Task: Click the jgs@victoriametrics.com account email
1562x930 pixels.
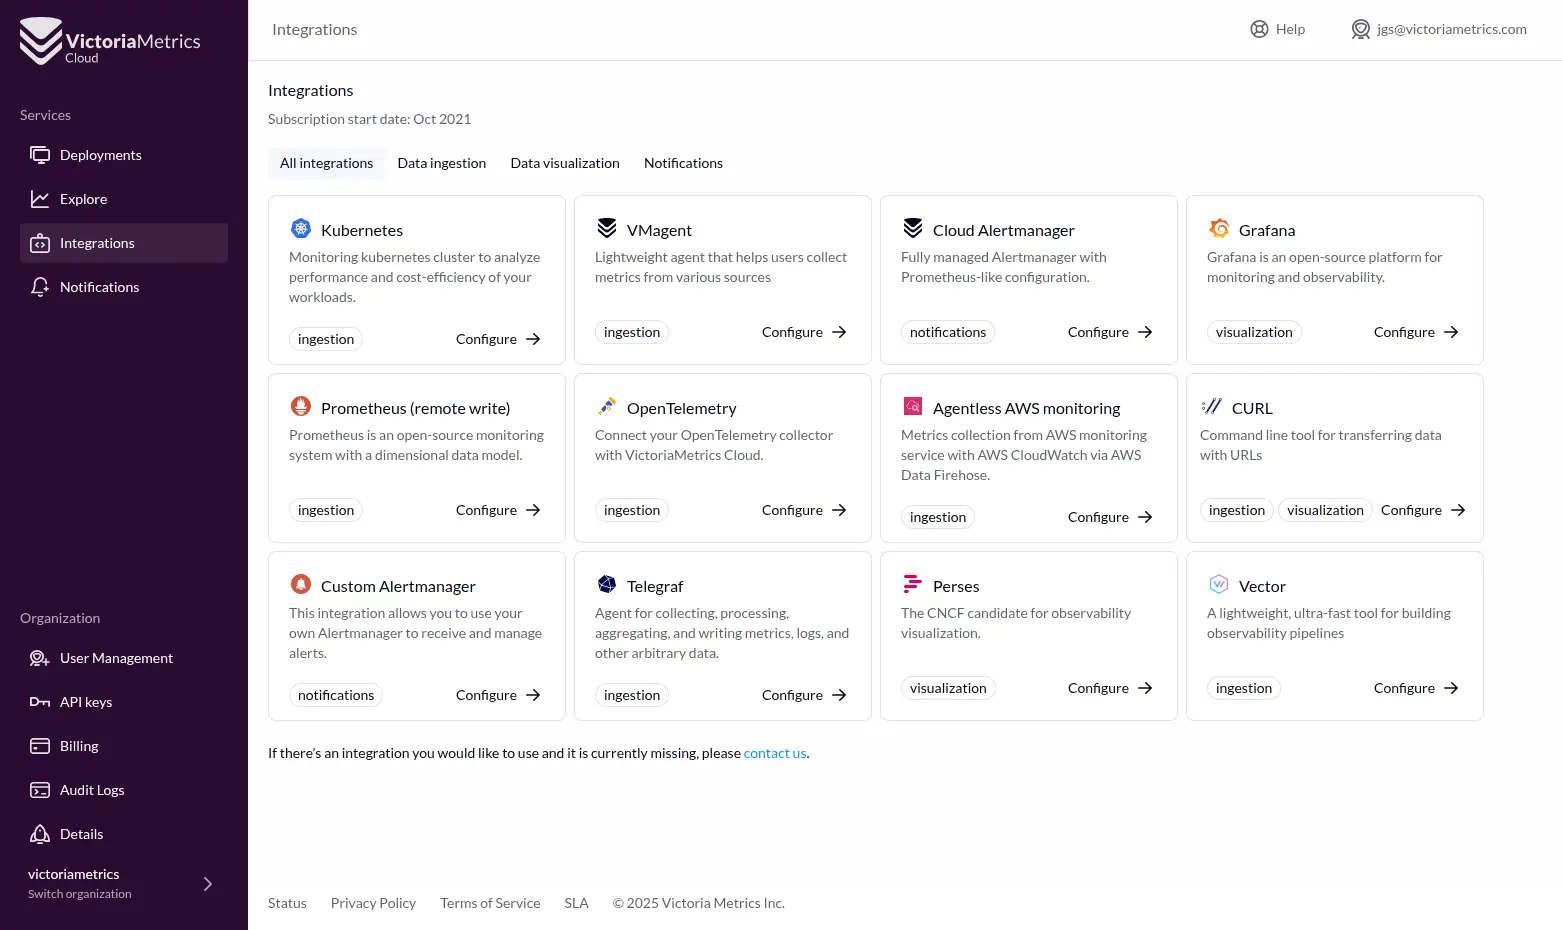Action: (x=1451, y=29)
